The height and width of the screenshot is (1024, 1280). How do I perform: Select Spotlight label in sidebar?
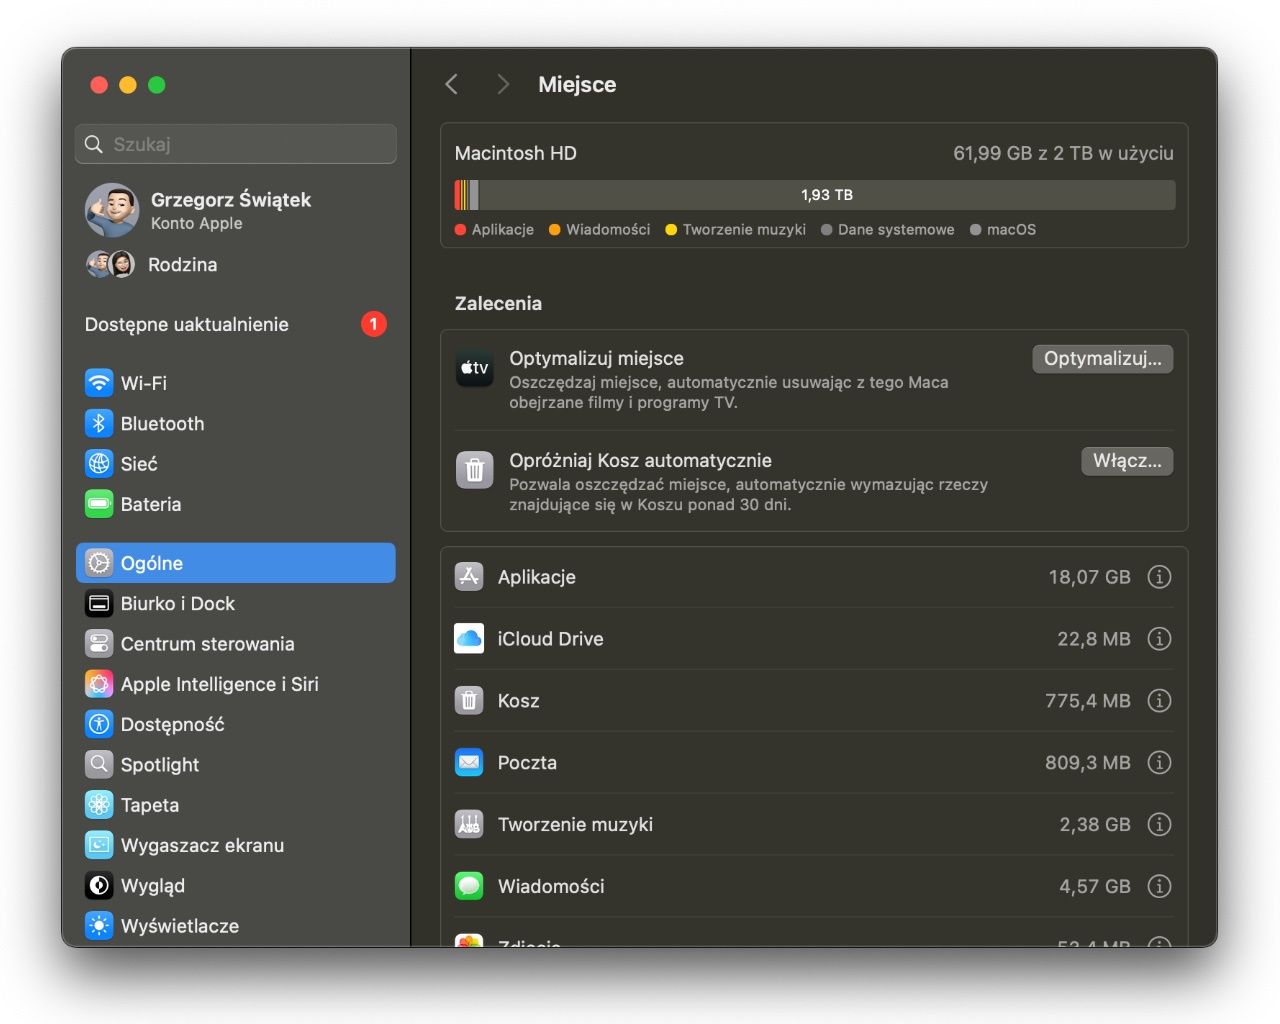tap(160, 764)
